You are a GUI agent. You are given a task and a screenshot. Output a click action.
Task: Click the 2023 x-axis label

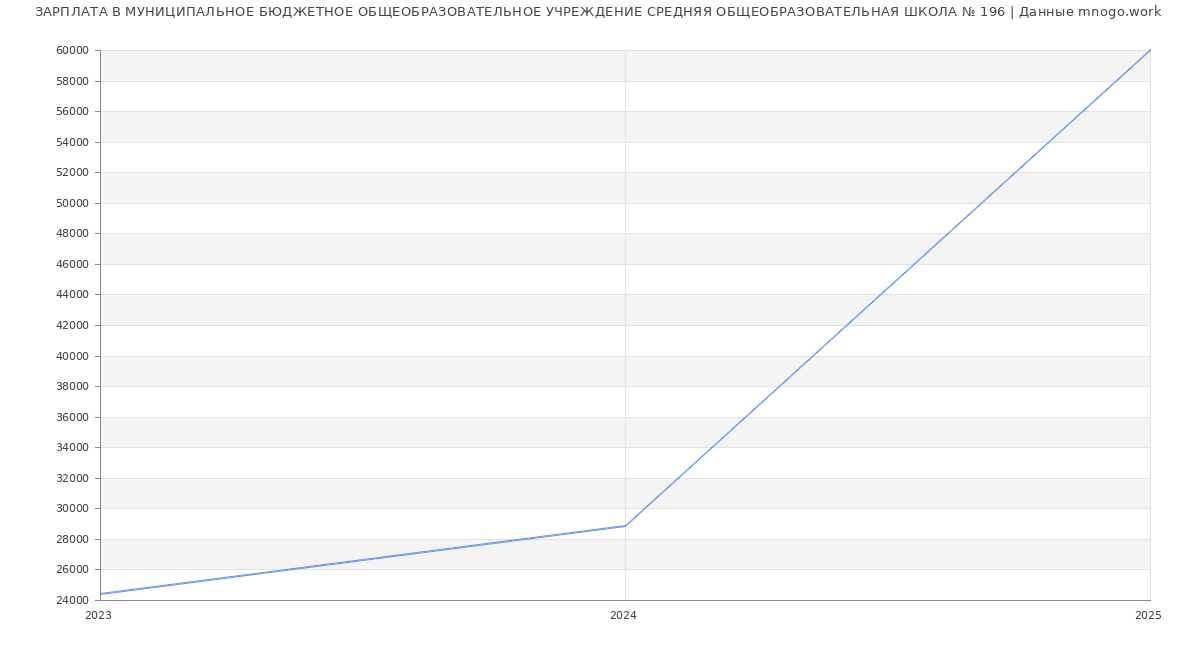99,615
